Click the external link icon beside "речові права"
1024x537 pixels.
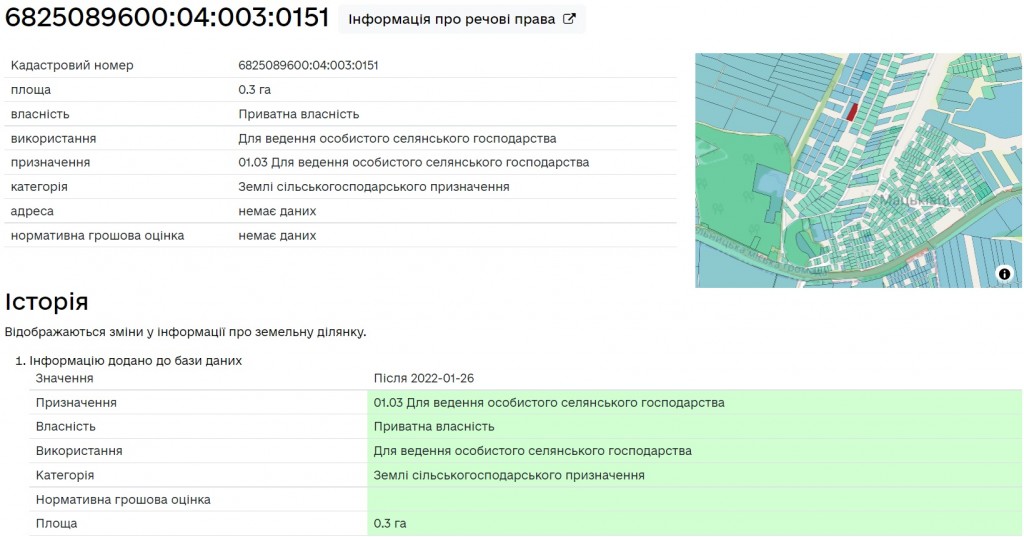tap(569, 19)
